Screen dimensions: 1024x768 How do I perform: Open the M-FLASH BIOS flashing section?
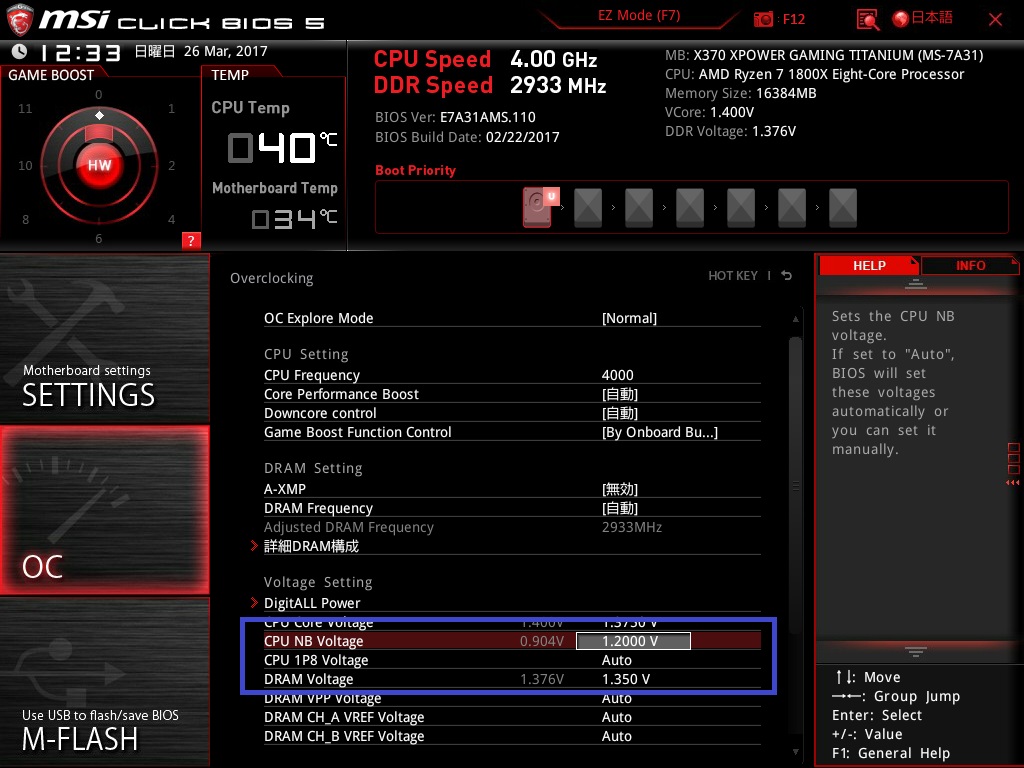[104, 682]
